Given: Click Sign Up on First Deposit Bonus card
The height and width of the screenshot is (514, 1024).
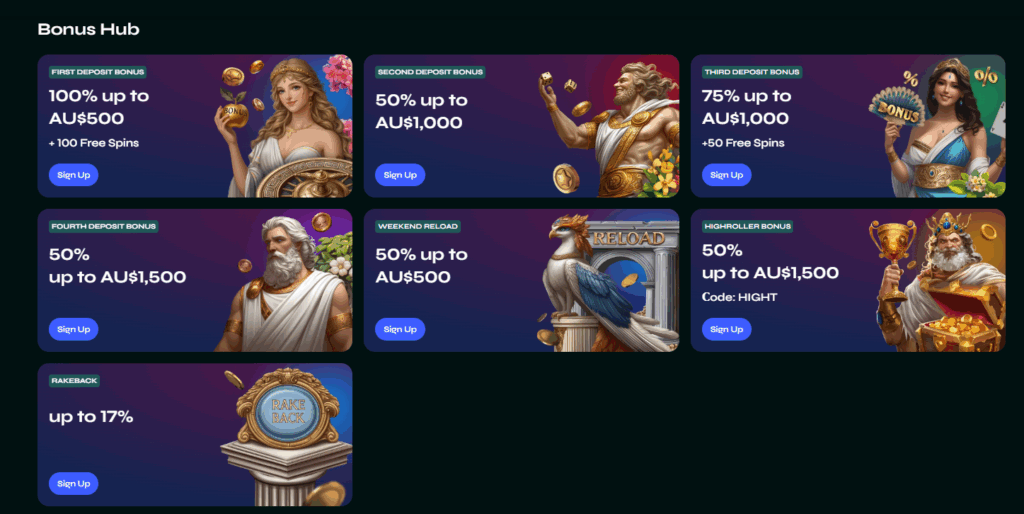Looking at the screenshot, I should [73, 175].
